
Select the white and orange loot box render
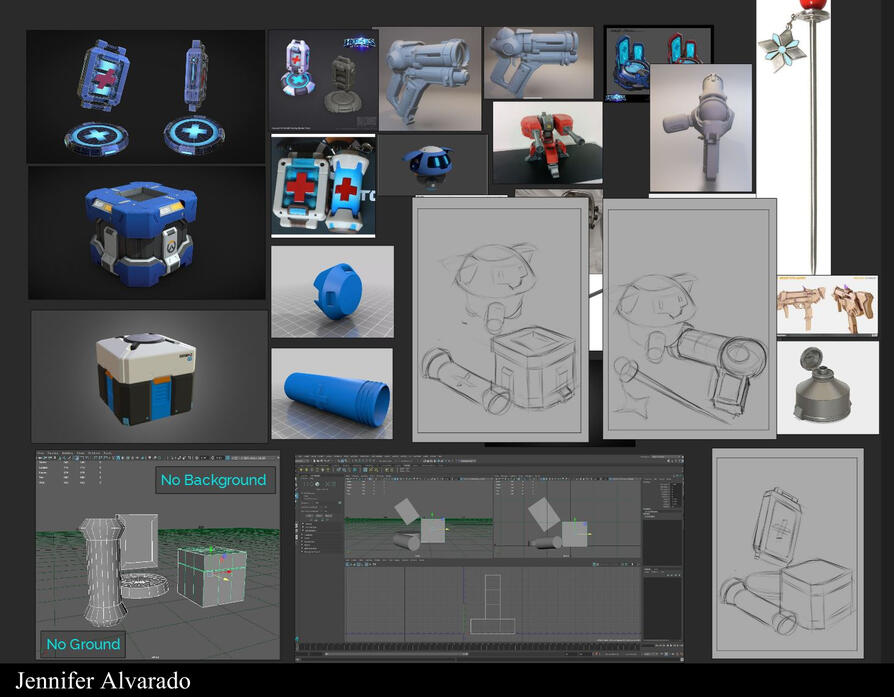coord(148,375)
